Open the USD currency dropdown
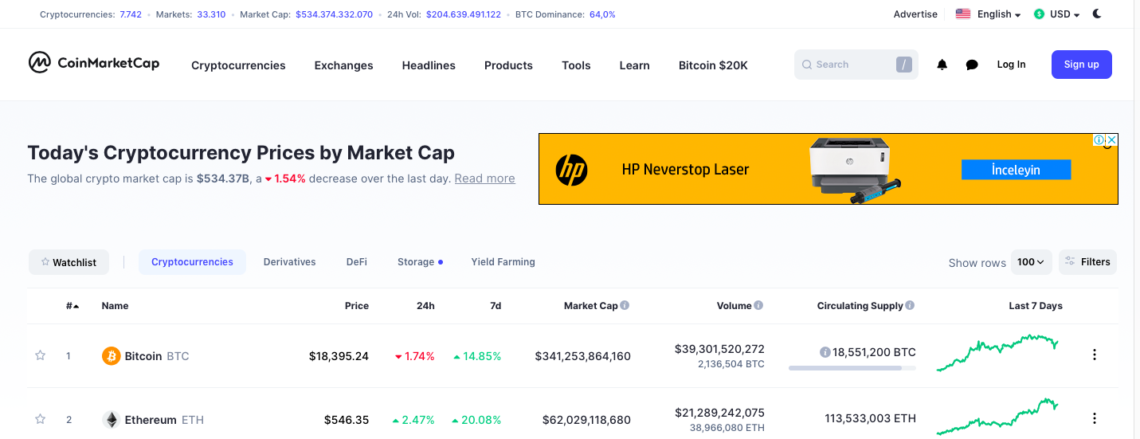This screenshot has width=1140, height=439. [x=1057, y=15]
